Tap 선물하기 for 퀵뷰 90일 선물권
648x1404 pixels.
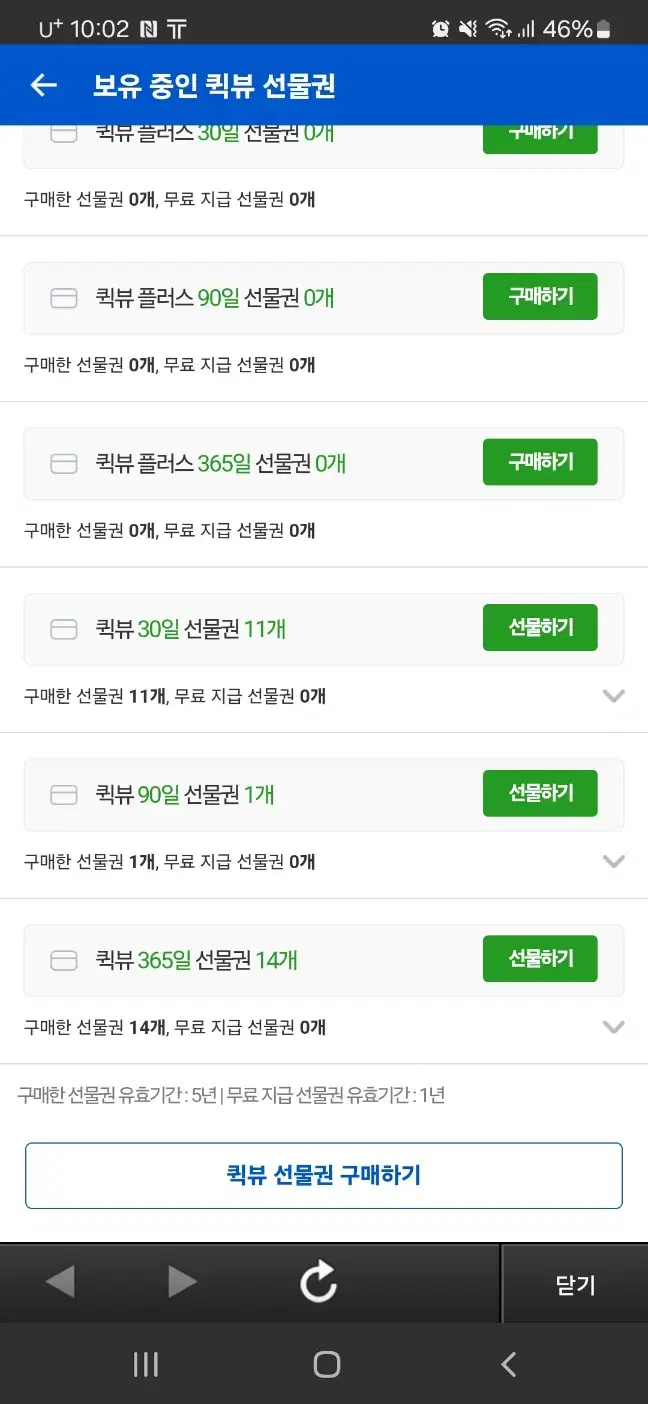[540, 793]
